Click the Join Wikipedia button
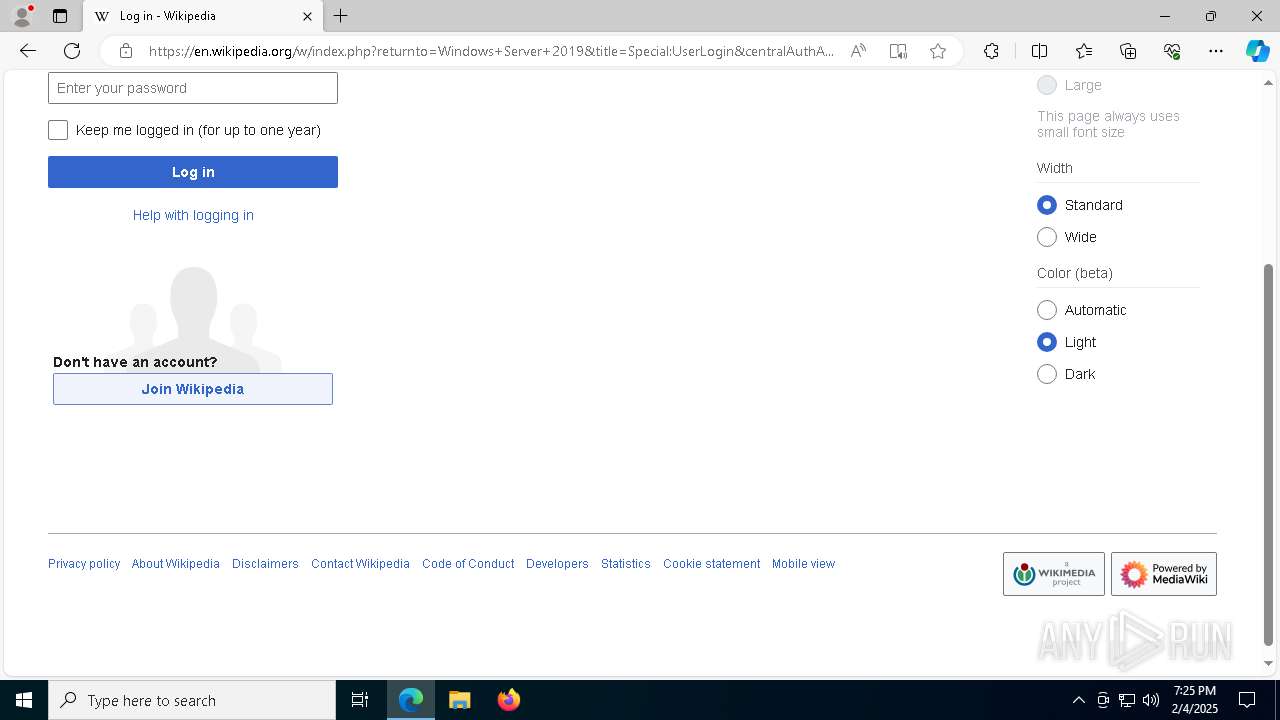 click(x=193, y=389)
